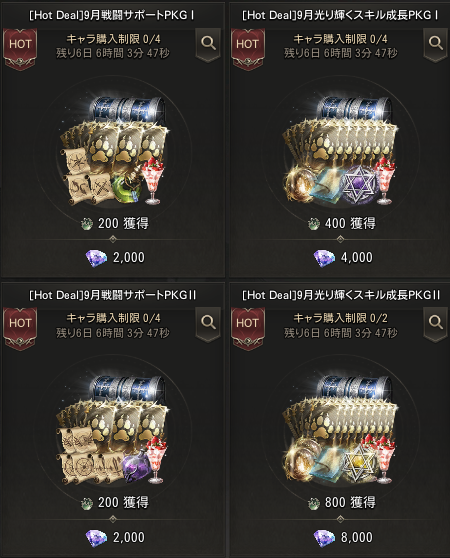
Task: Open magnifier preview for スキル成長PKG II
Action: pos(435,323)
